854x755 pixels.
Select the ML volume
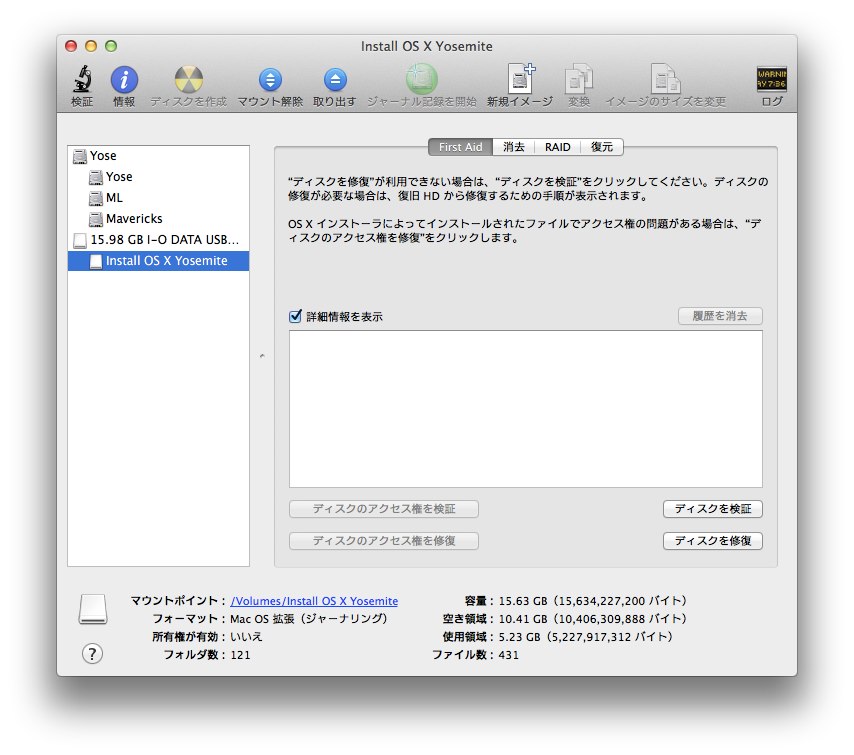pyautogui.click(x=158, y=198)
